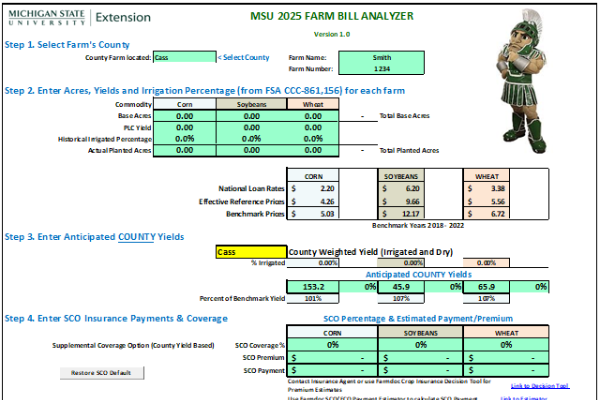Click the Step 4 Enter SCO Insurance heading
Screen dimensions: 600x400
pos(116,318)
